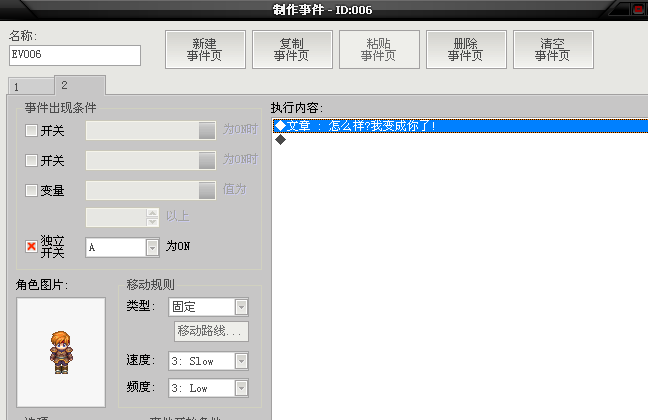Enable the second 开关 condition checkbox

31,160
